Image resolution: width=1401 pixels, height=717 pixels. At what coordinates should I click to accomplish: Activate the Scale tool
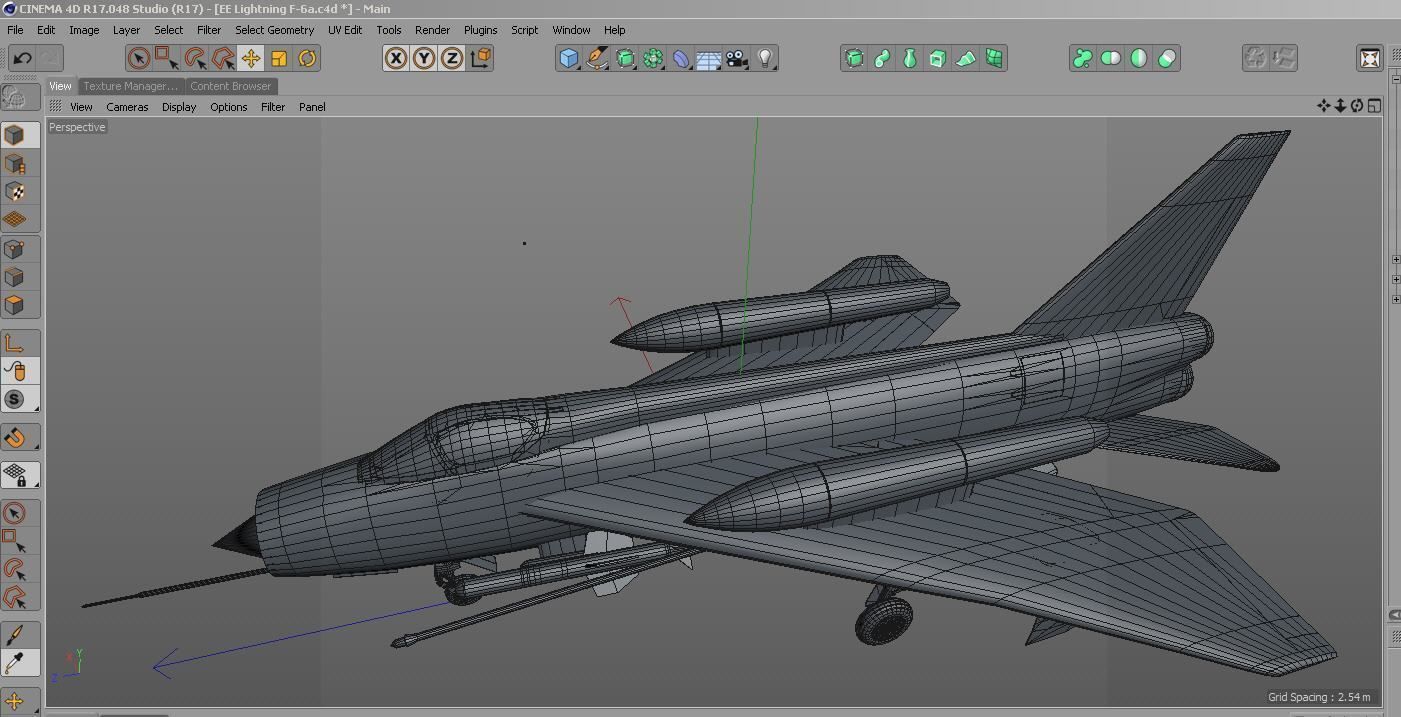point(279,58)
